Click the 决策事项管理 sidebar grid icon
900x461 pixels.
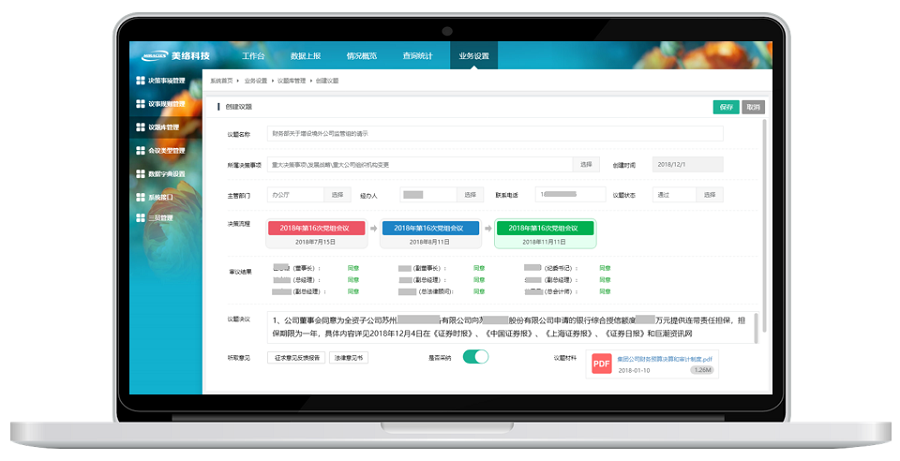[140, 80]
